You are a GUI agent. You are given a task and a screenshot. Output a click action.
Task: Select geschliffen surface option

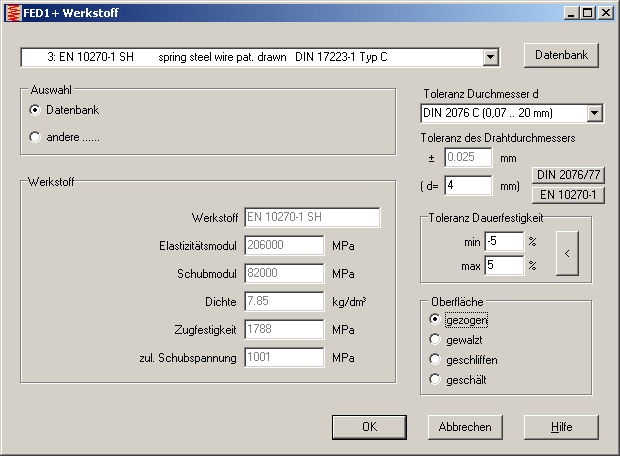[x=434, y=359]
